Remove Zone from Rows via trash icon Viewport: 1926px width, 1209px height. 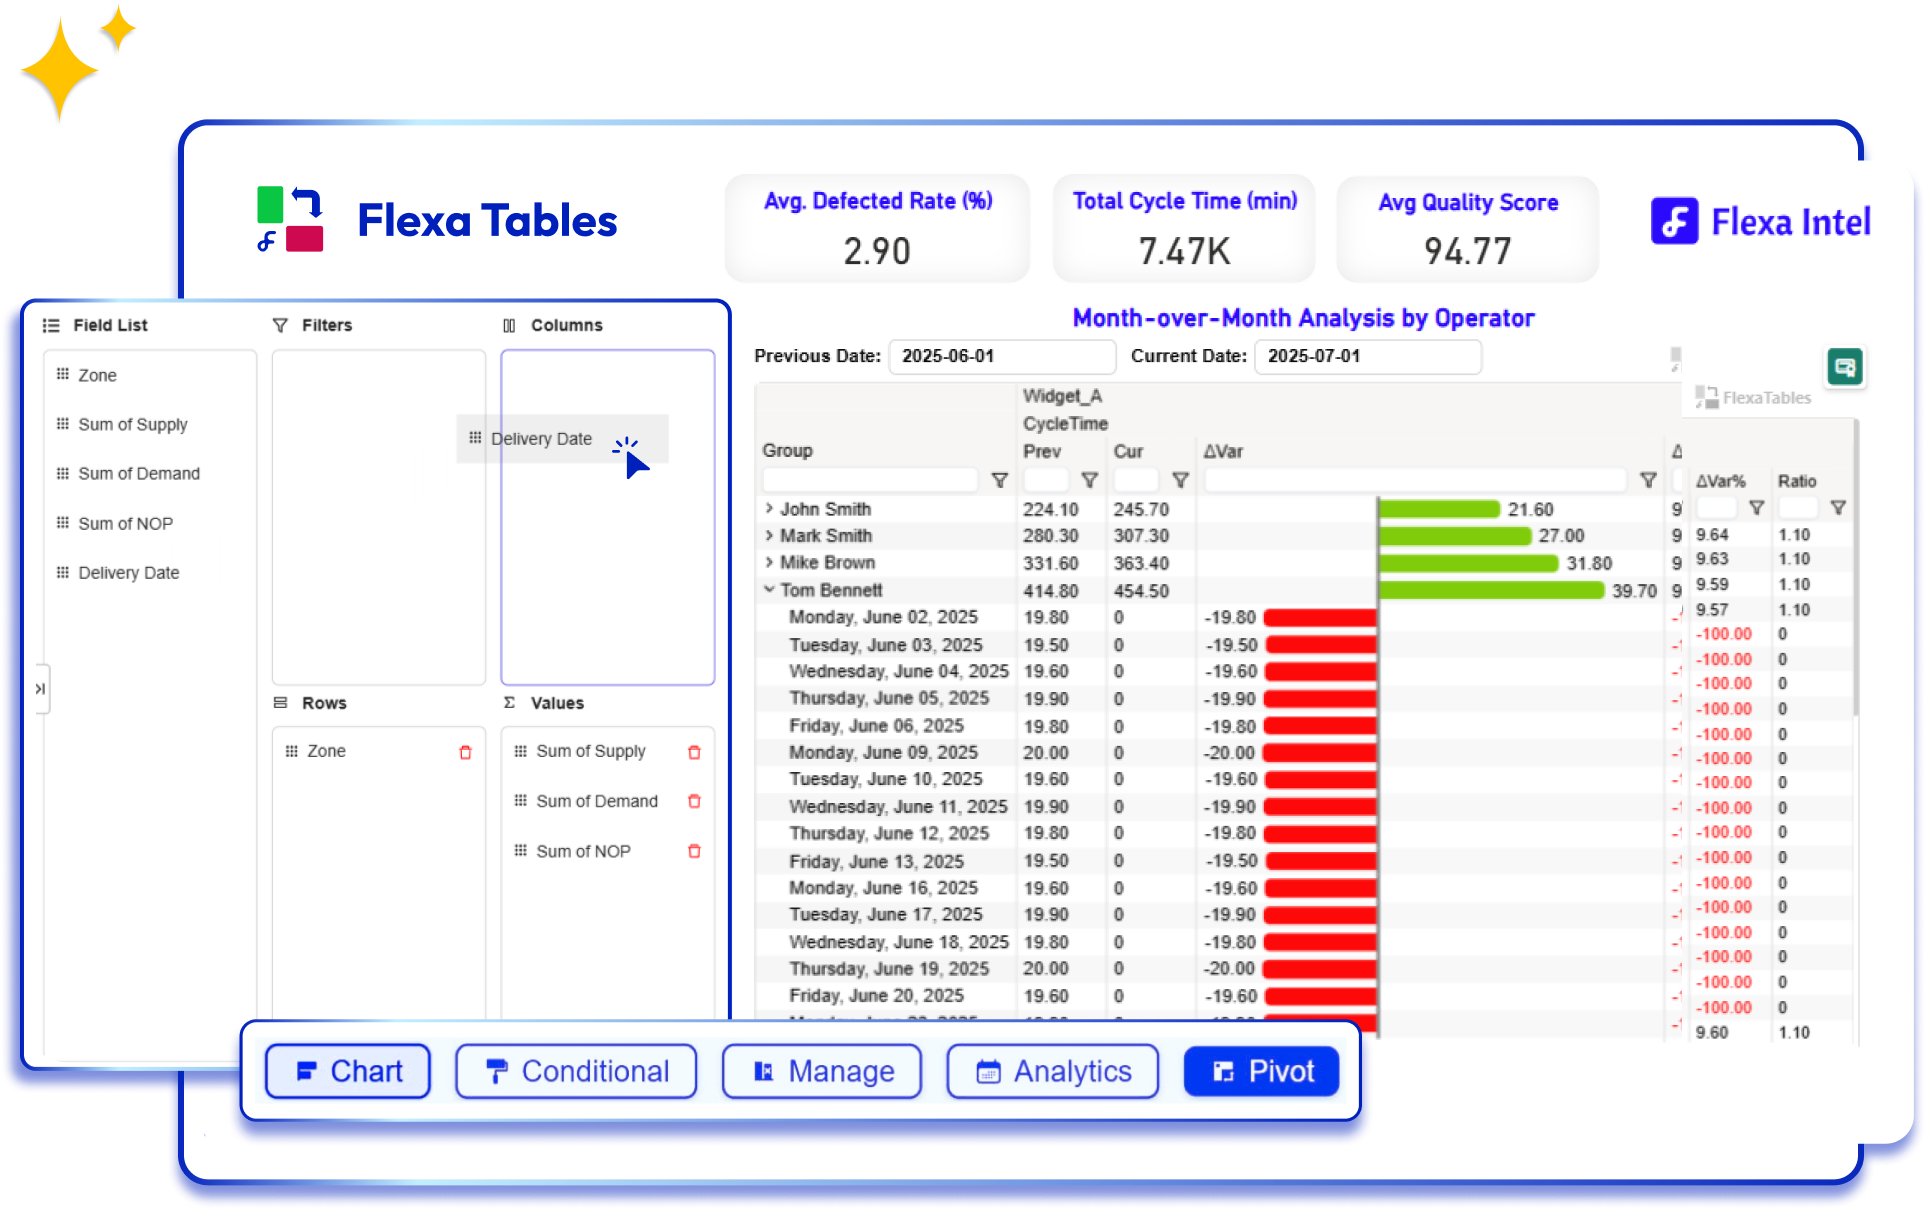465,751
